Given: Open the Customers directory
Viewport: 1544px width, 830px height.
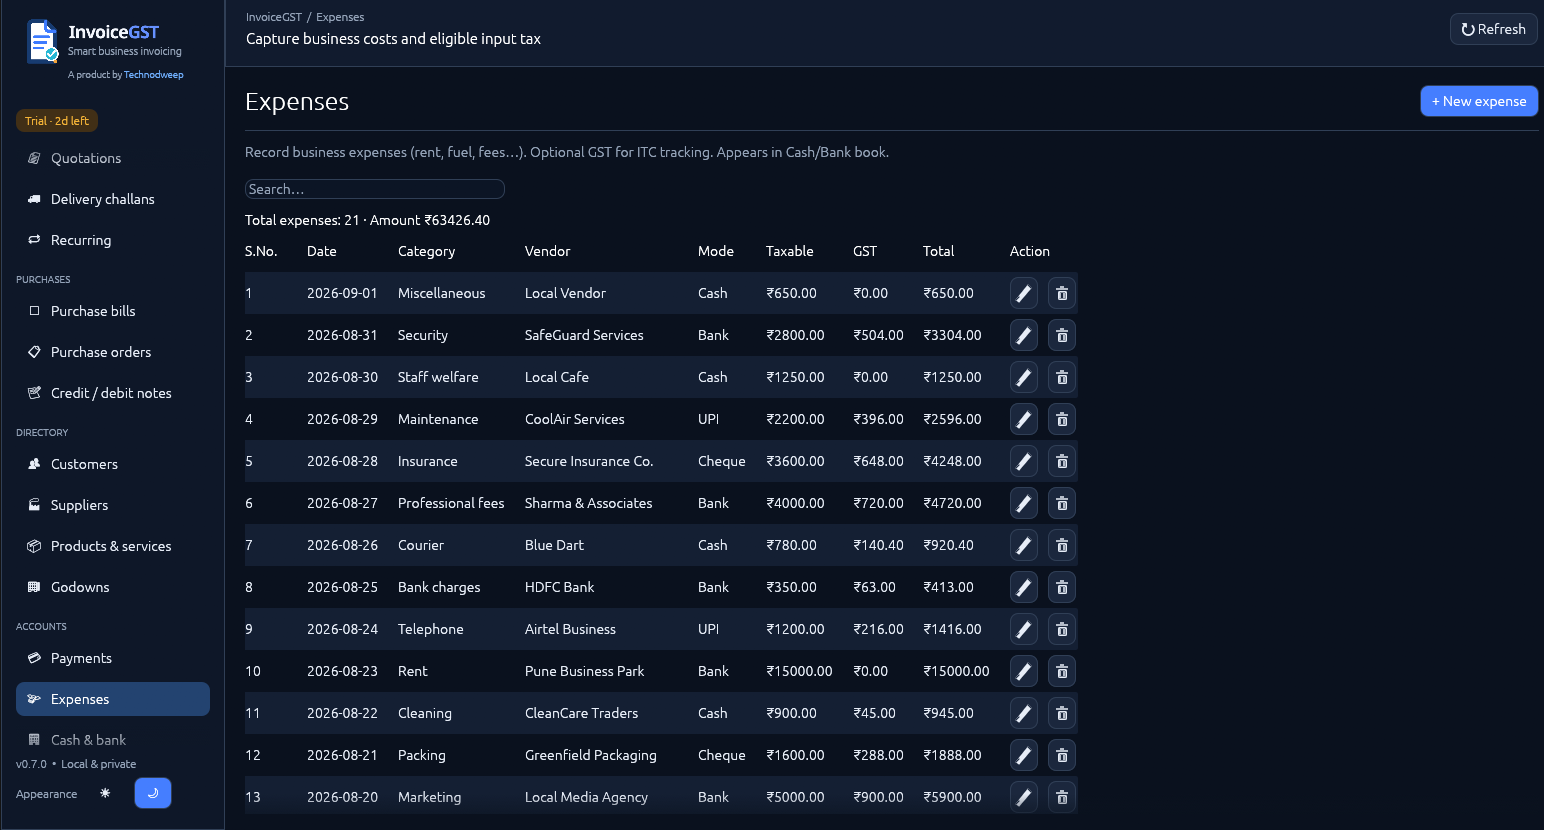Looking at the screenshot, I should pos(113,464).
